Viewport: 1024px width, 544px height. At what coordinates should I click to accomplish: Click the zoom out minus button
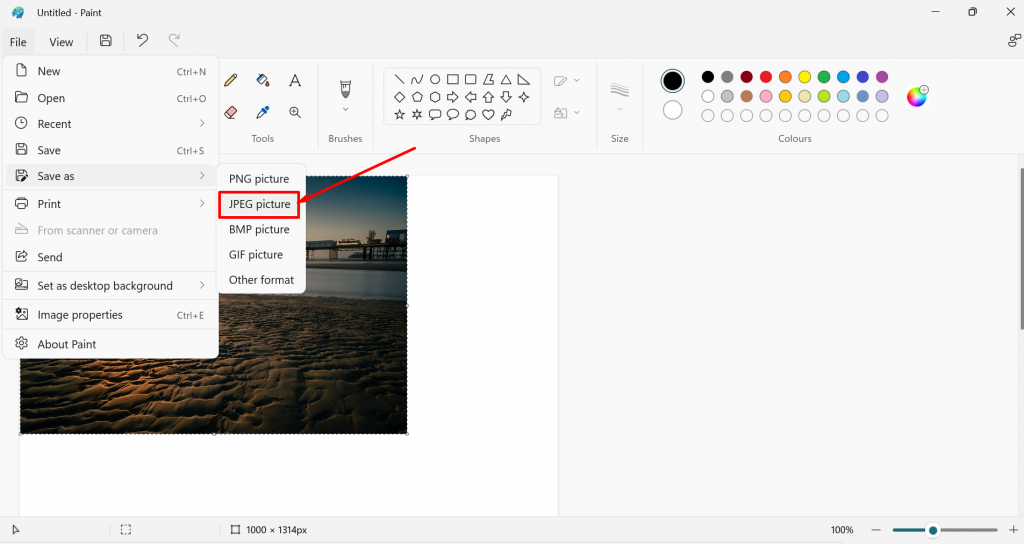[x=876, y=530]
